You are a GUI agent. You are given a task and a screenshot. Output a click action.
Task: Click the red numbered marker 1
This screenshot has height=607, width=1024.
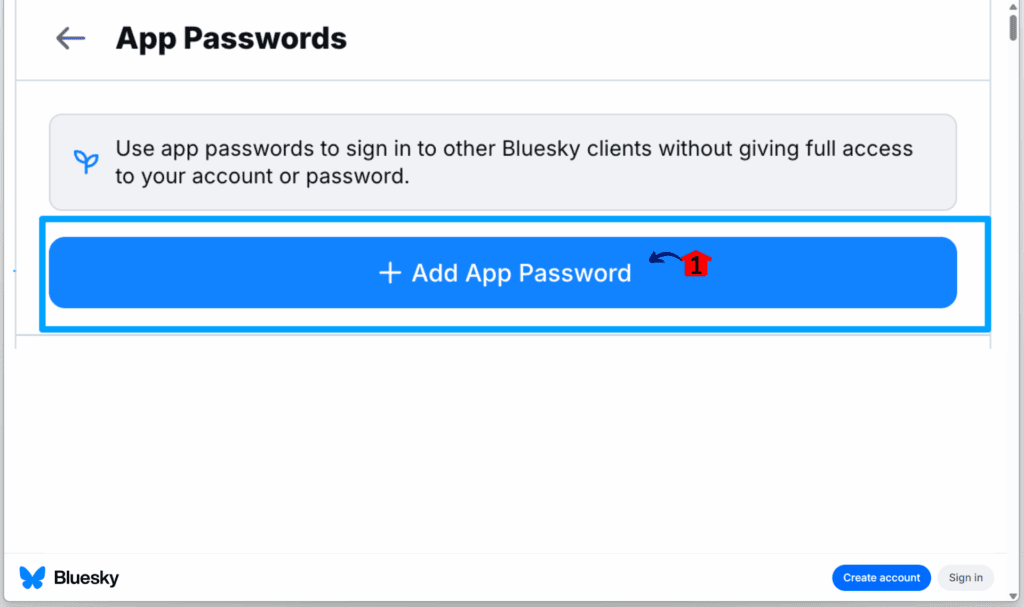tap(696, 265)
